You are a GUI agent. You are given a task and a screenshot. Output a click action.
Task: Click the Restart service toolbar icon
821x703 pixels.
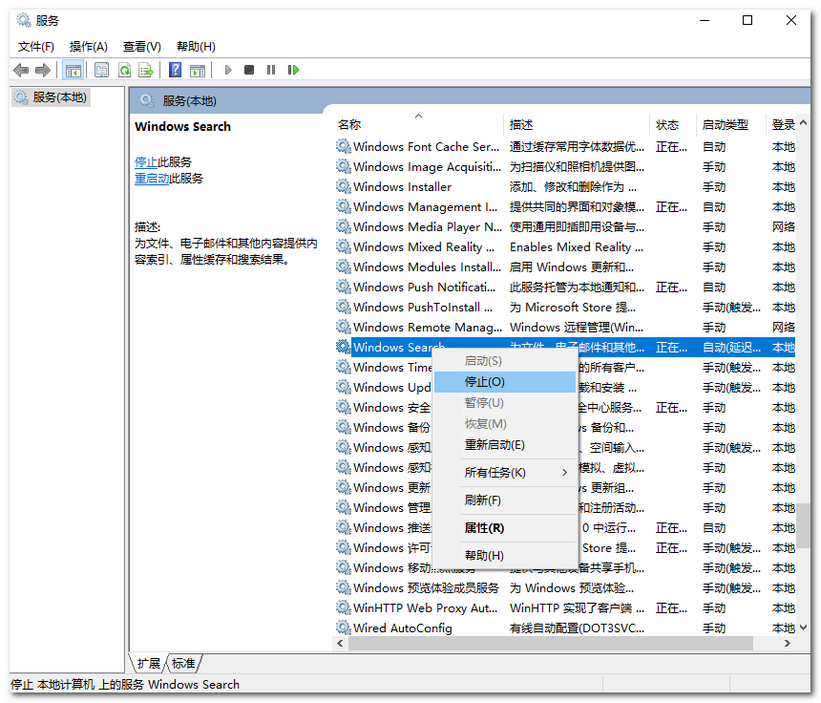[x=293, y=70]
